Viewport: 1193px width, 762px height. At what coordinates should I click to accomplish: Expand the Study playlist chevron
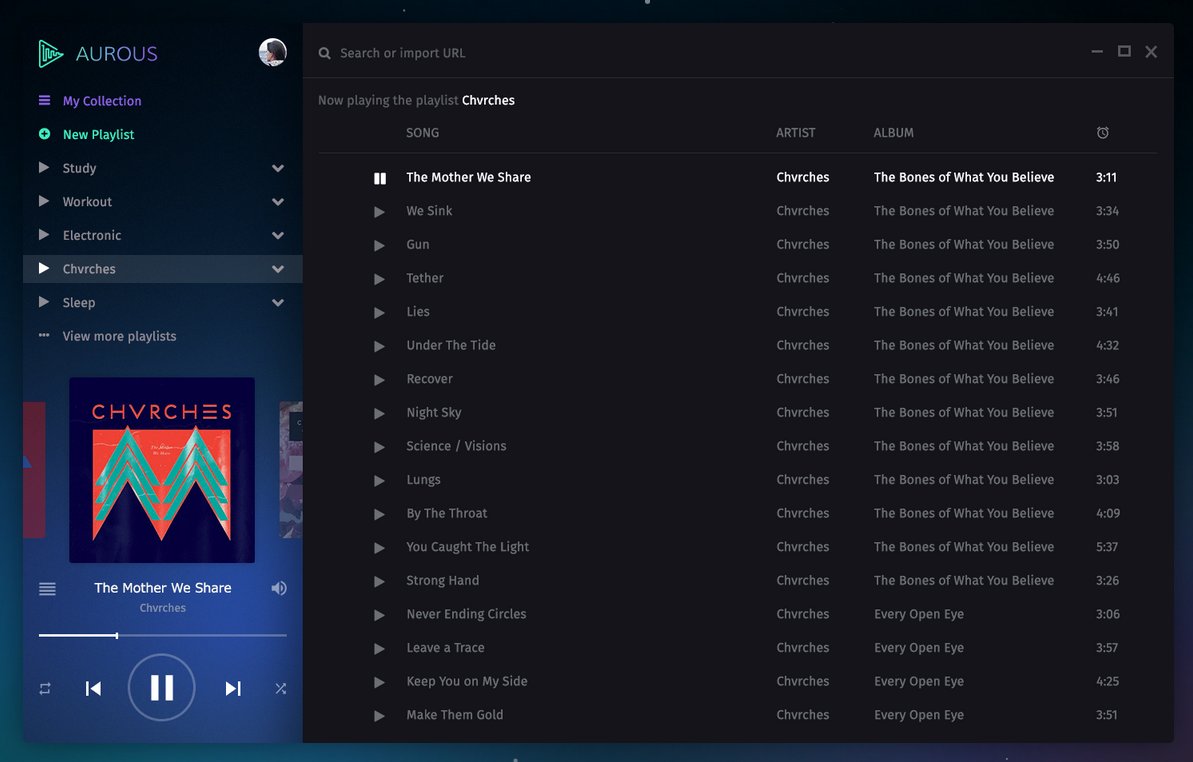pyautogui.click(x=278, y=168)
